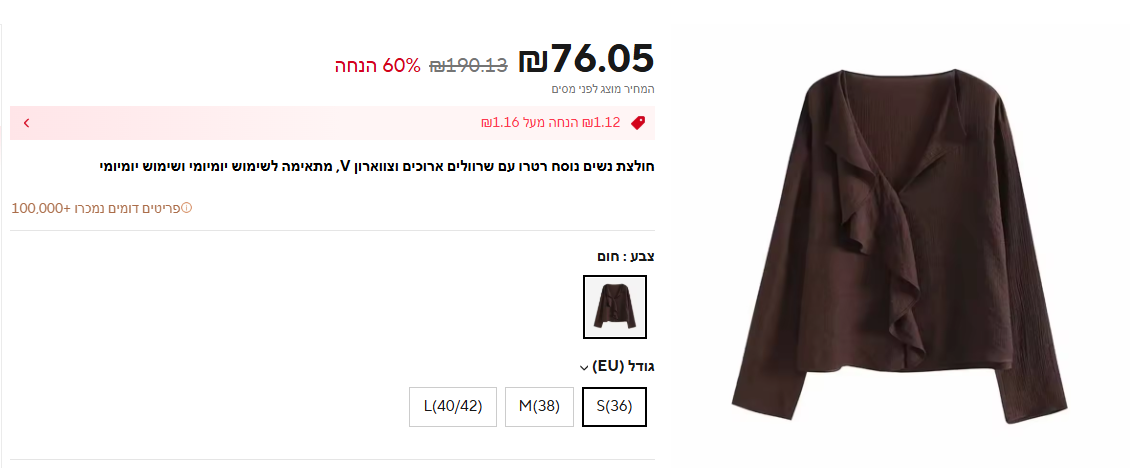Click the 76.05 current price
1137x468 pixels.
coord(602,59)
